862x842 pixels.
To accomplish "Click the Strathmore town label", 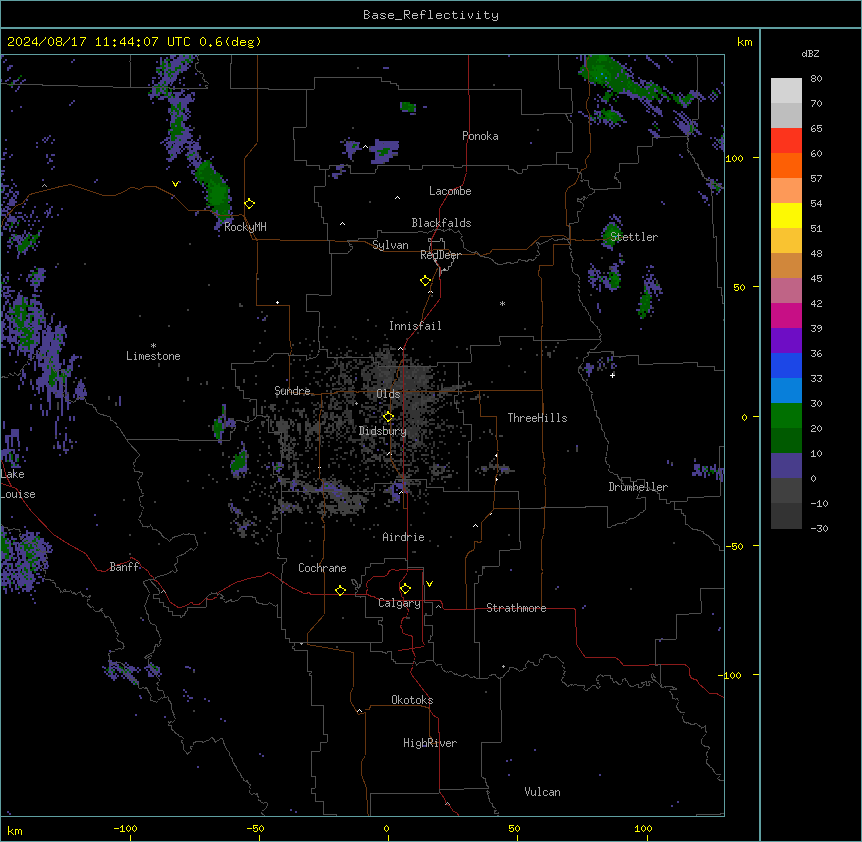I will [x=516, y=608].
